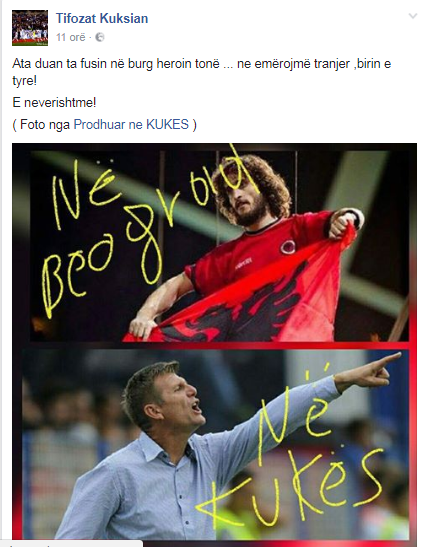This screenshot has width=422, height=547.
Task: Open the Prodhuar ne KUKES link
Action: pos(131,124)
